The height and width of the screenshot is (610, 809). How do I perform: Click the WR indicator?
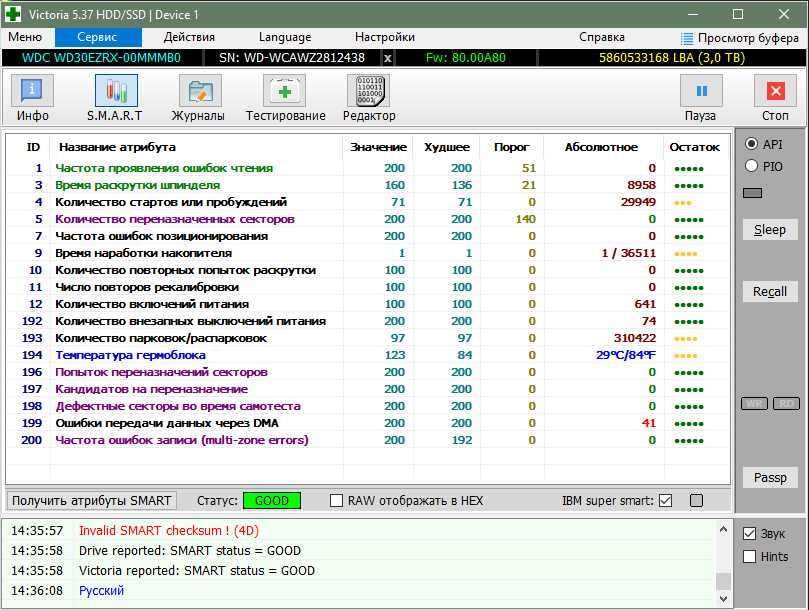click(754, 404)
